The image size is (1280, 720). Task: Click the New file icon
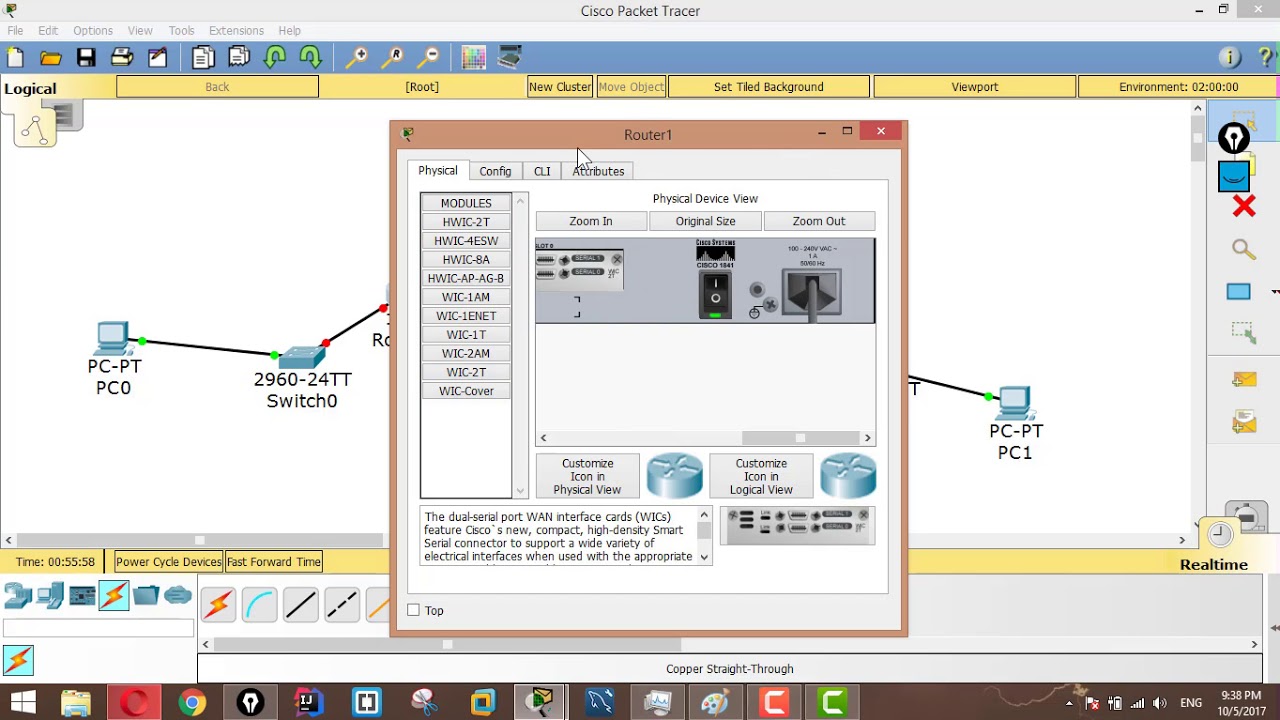pos(15,58)
